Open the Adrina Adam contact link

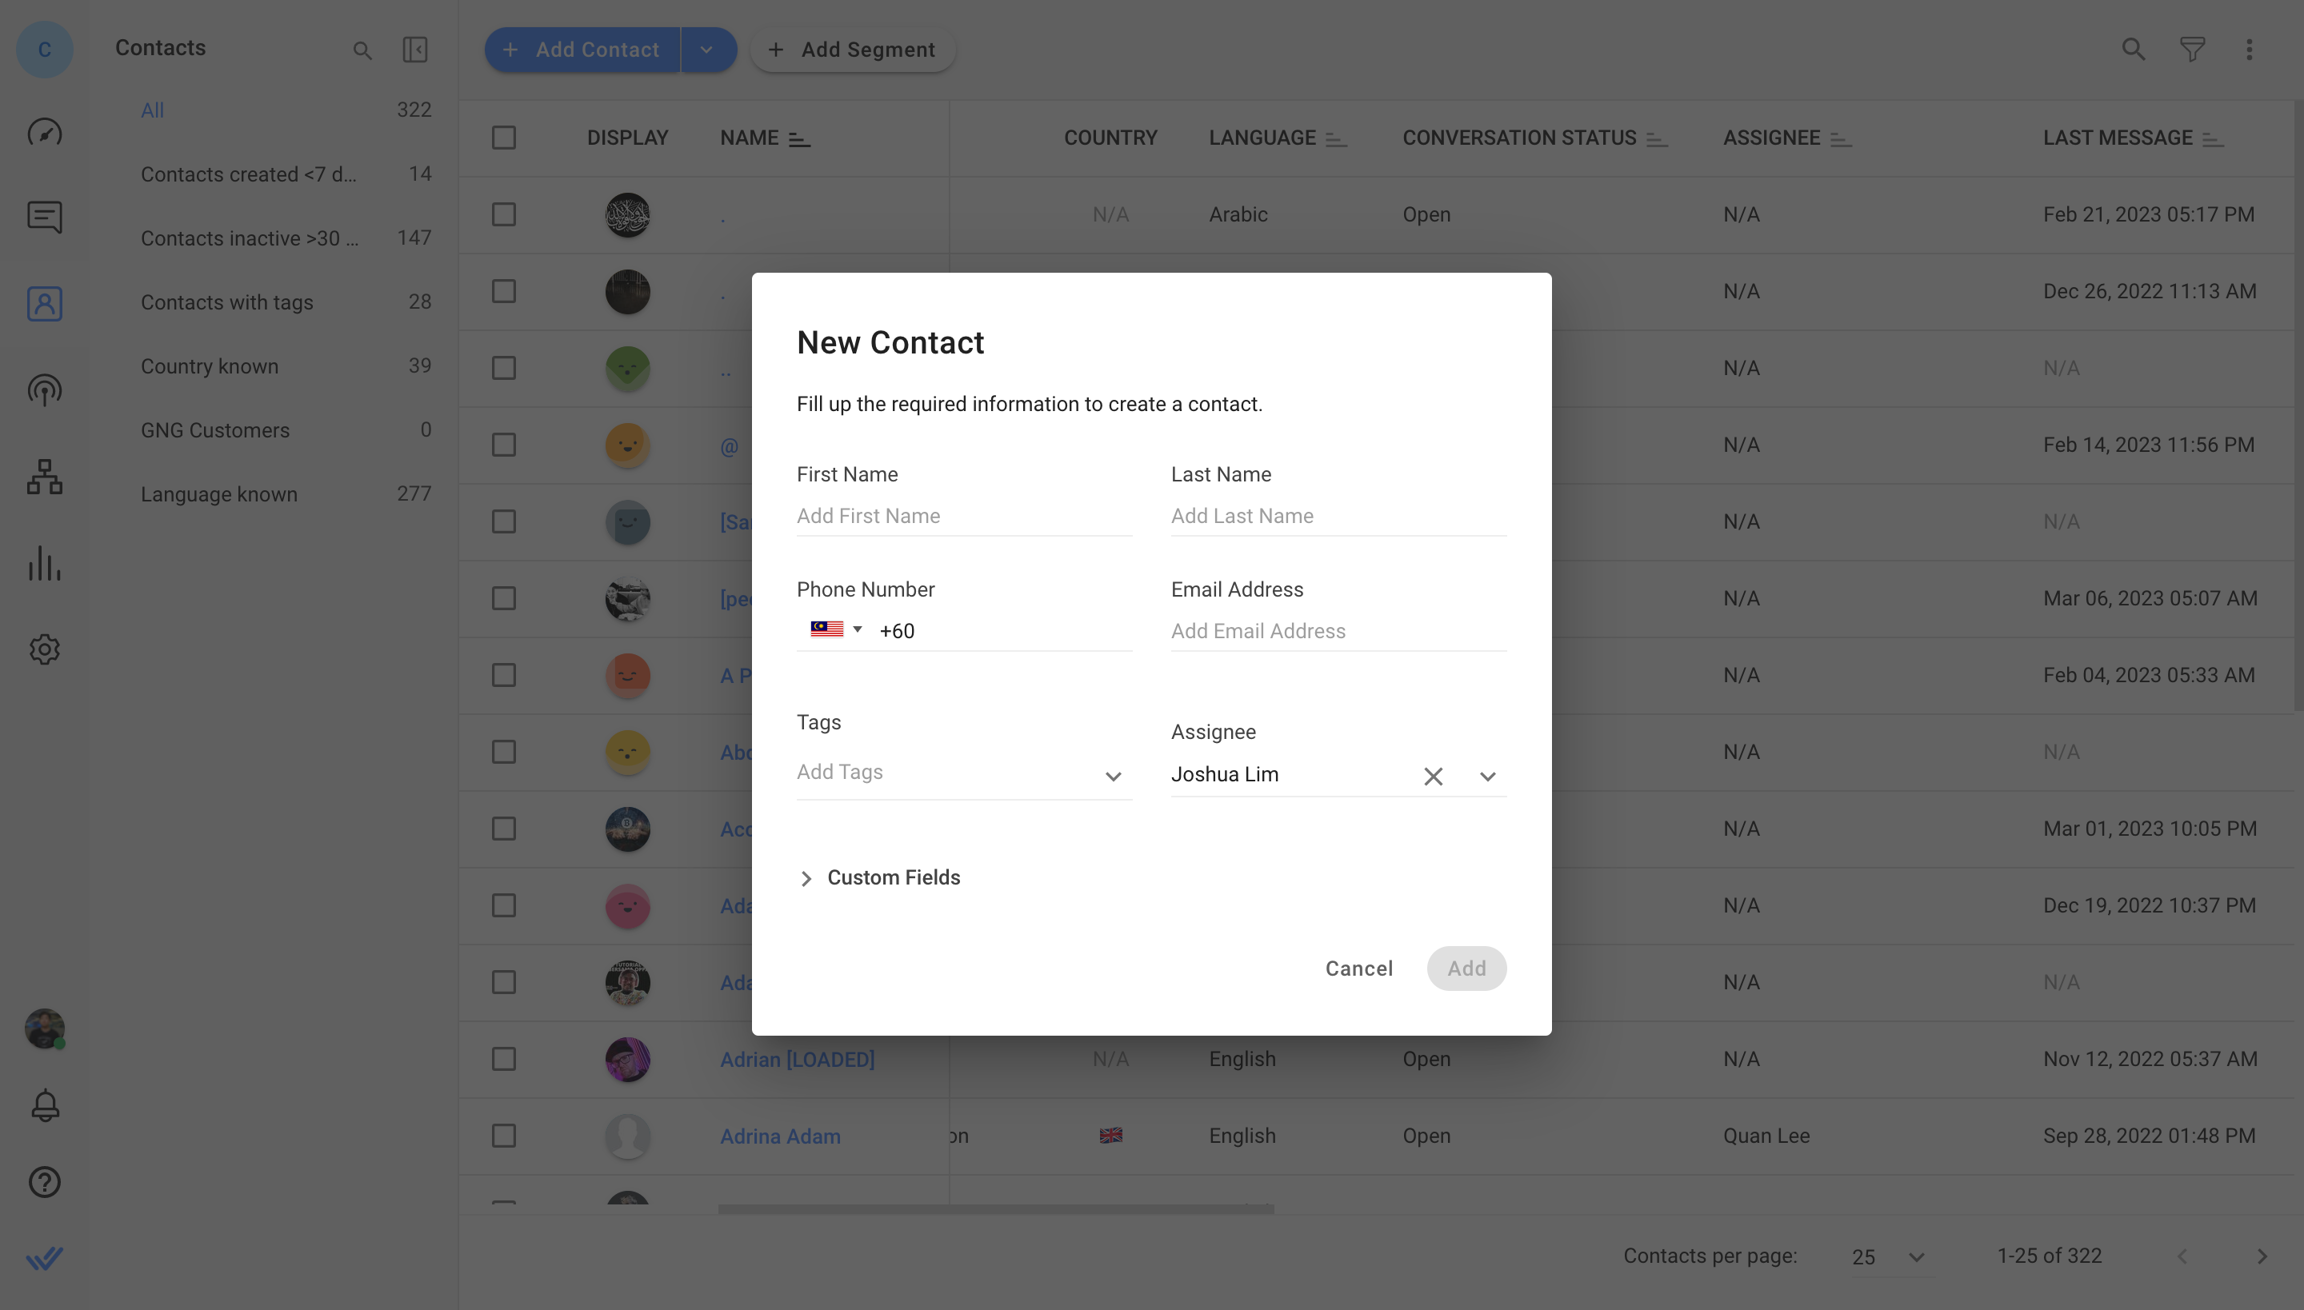click(780, 1136)
